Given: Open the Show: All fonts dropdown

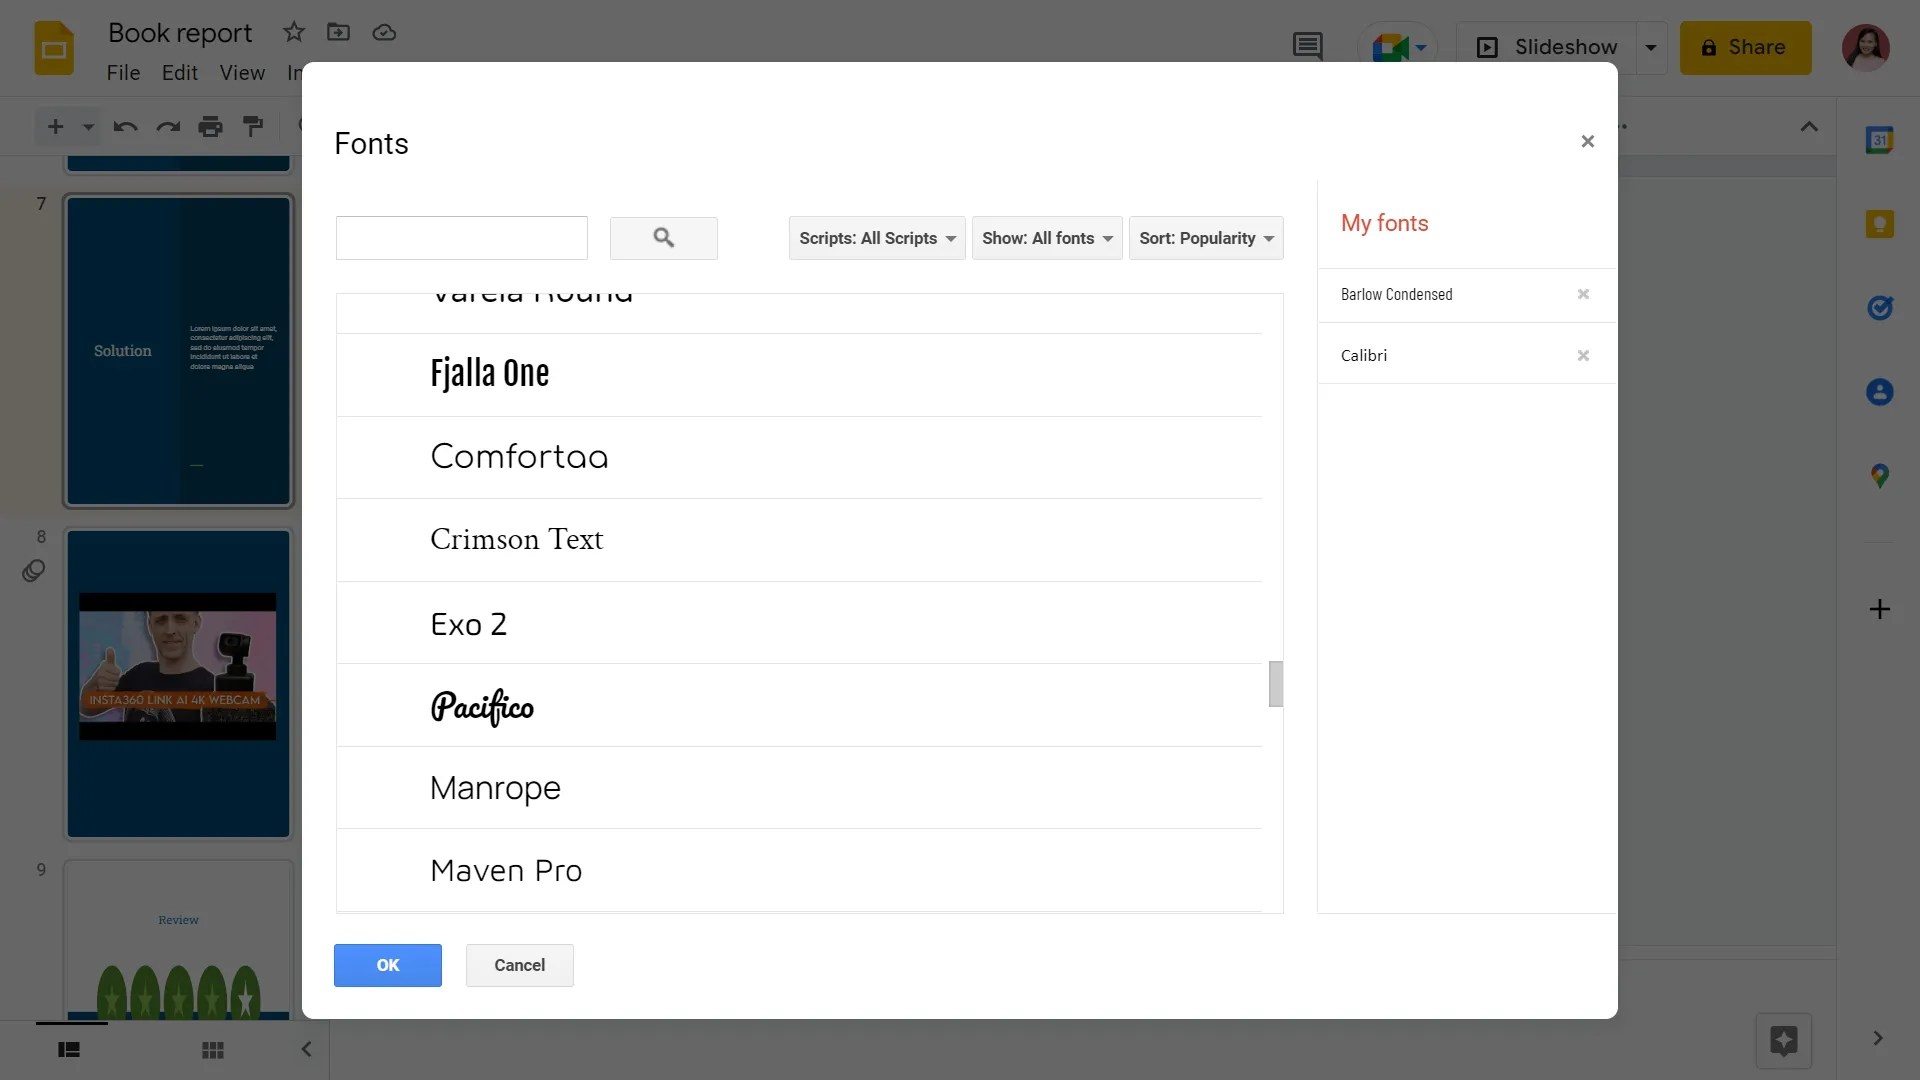Looking at the screenshot, I should 1046,238.
